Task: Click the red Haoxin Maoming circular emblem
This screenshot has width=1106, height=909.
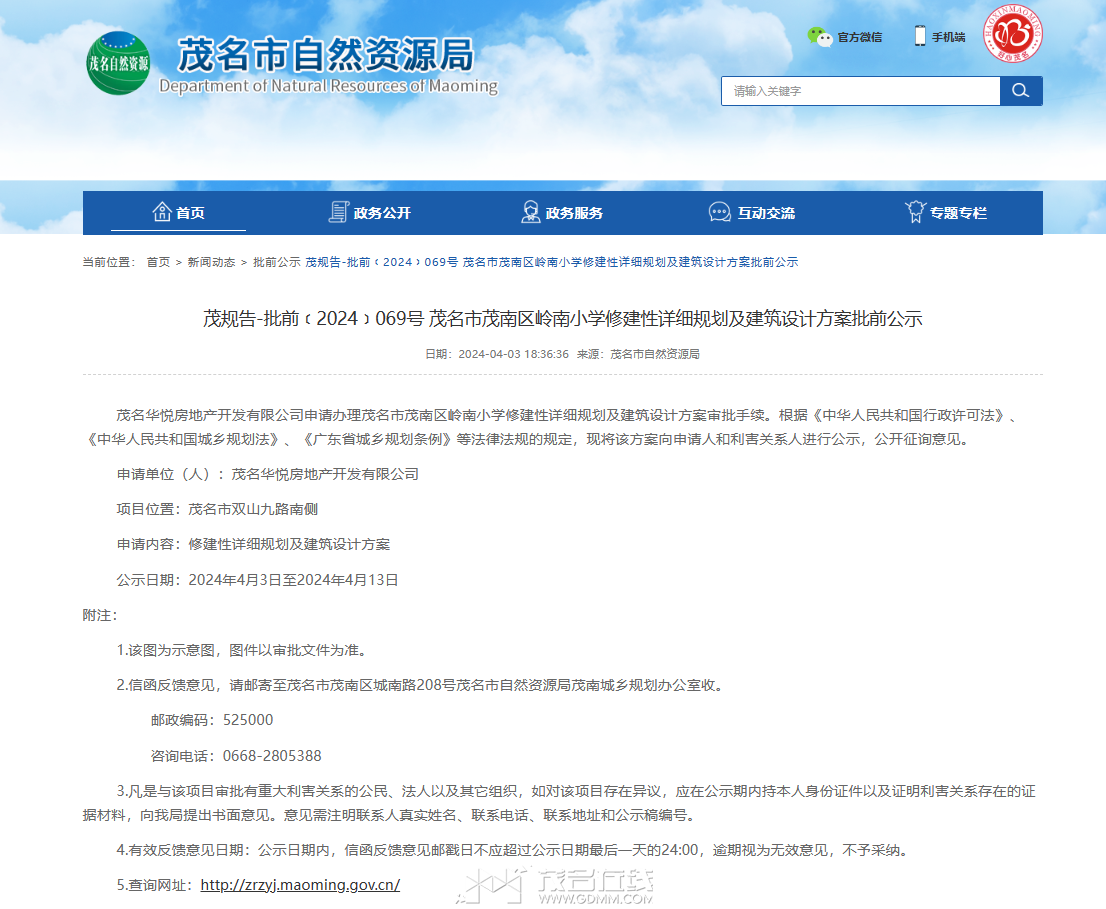Action: (1013, 34)
